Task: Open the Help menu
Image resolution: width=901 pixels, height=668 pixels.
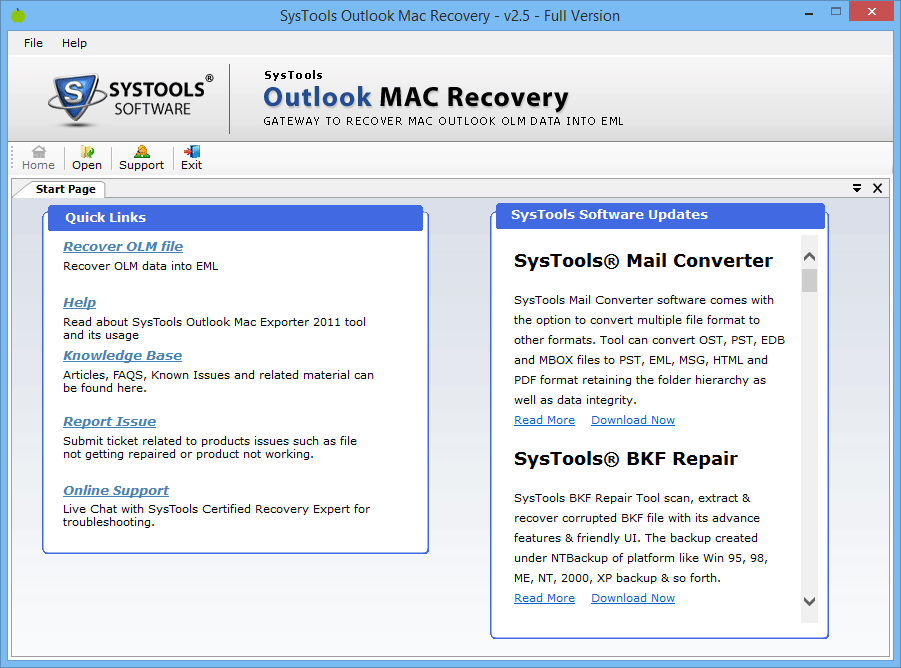Action: pyautogui.click(x=74, y=43)
